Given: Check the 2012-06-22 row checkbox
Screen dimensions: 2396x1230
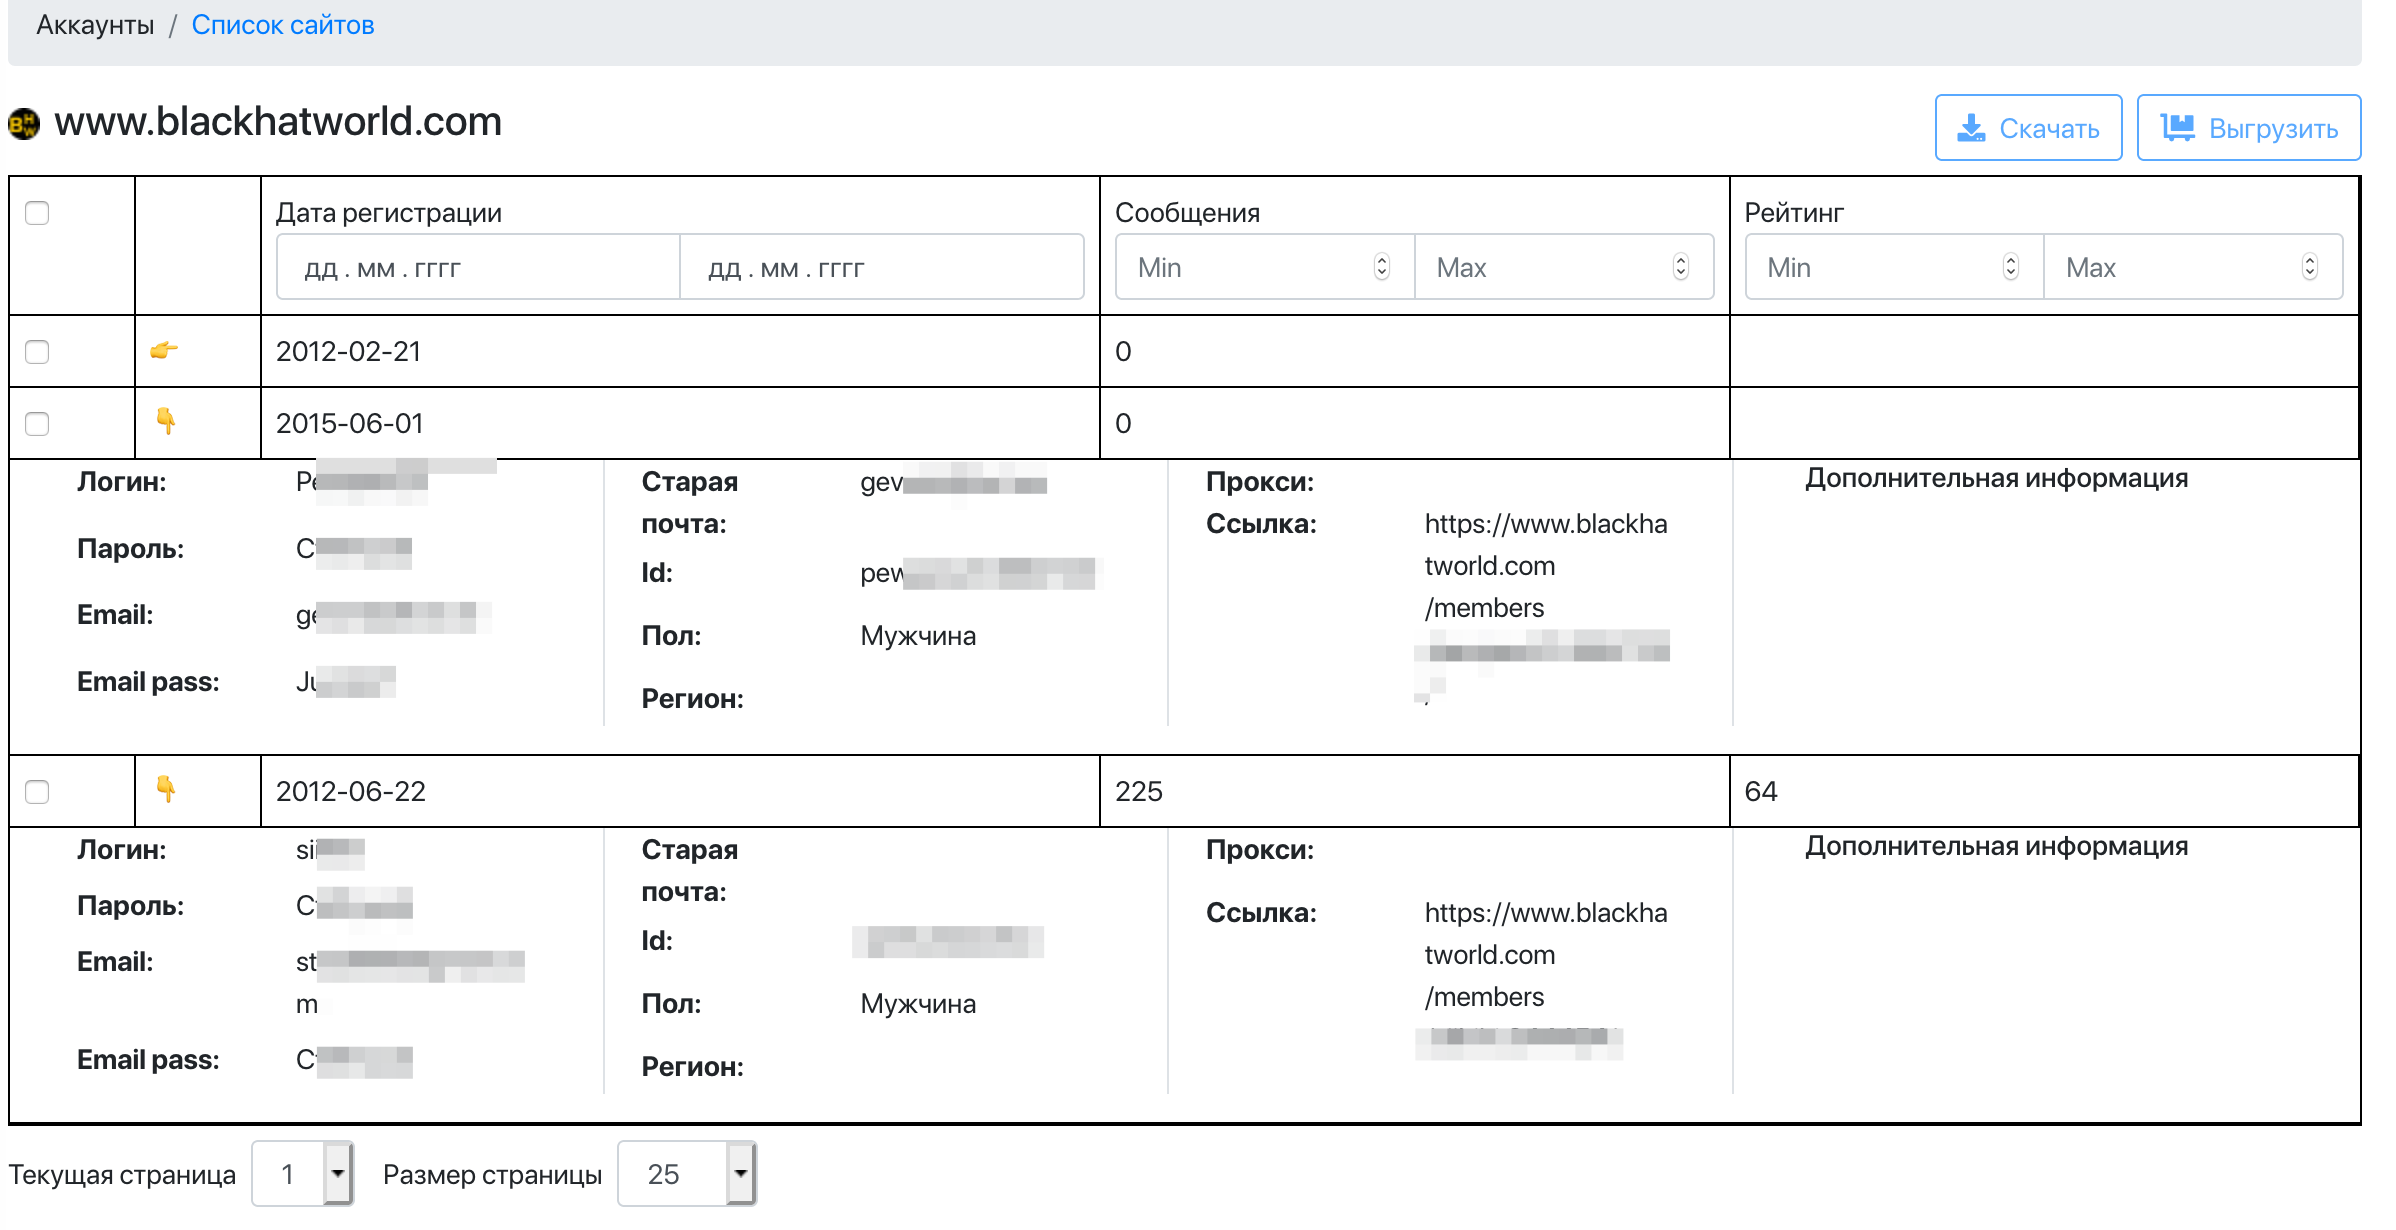Looking at the screenshot, I should 37,792.
